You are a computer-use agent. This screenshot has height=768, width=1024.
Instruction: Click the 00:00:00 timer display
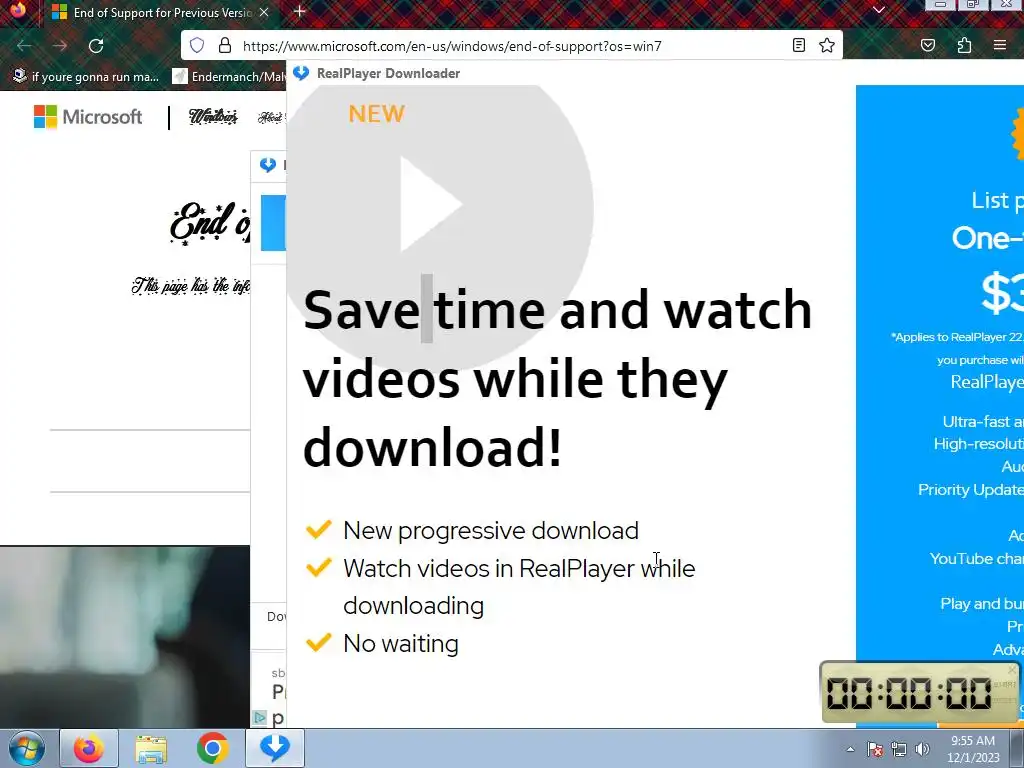(908, 694)
